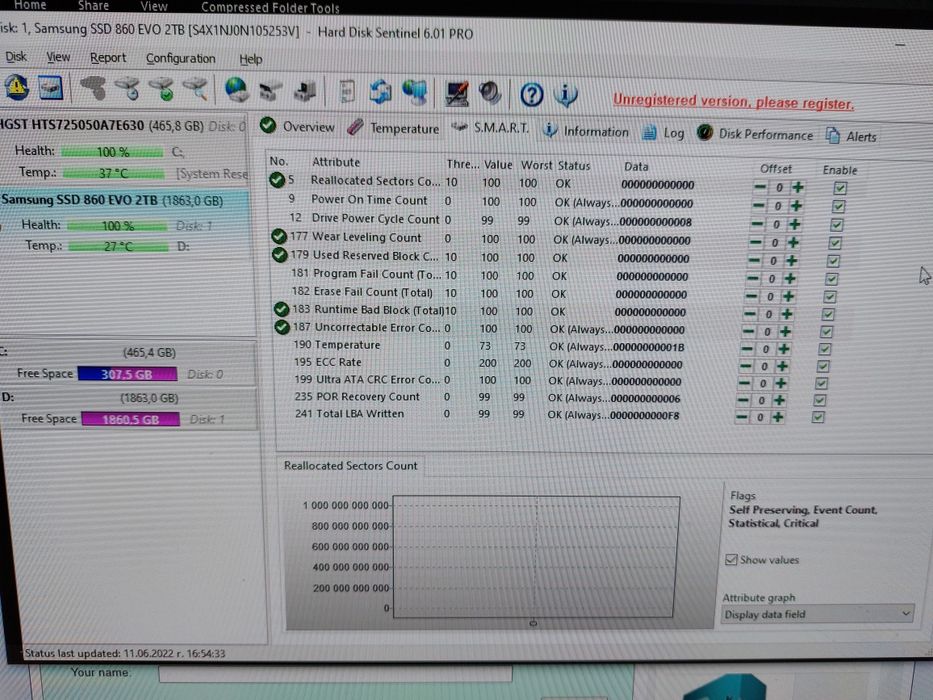Open the Report menu

pyautogui.click(x=108, y=58)
